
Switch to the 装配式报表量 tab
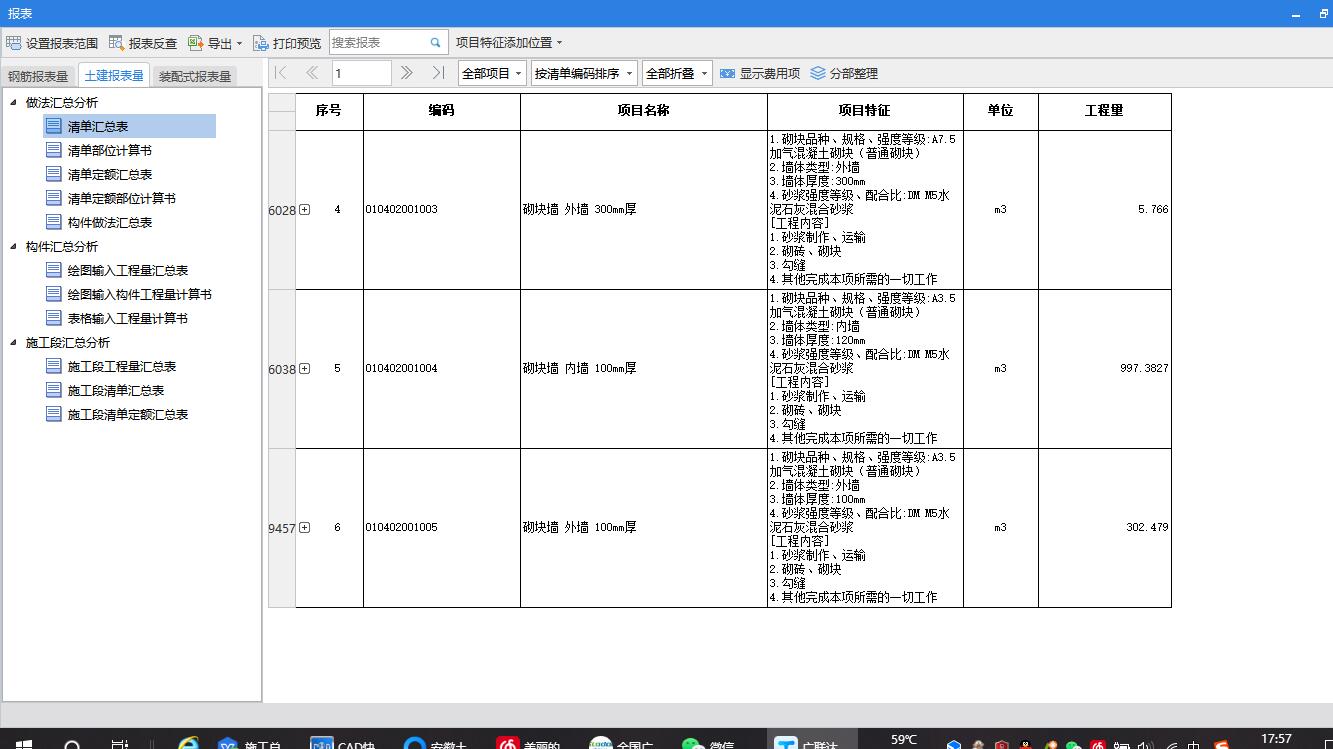click(195, 76)
